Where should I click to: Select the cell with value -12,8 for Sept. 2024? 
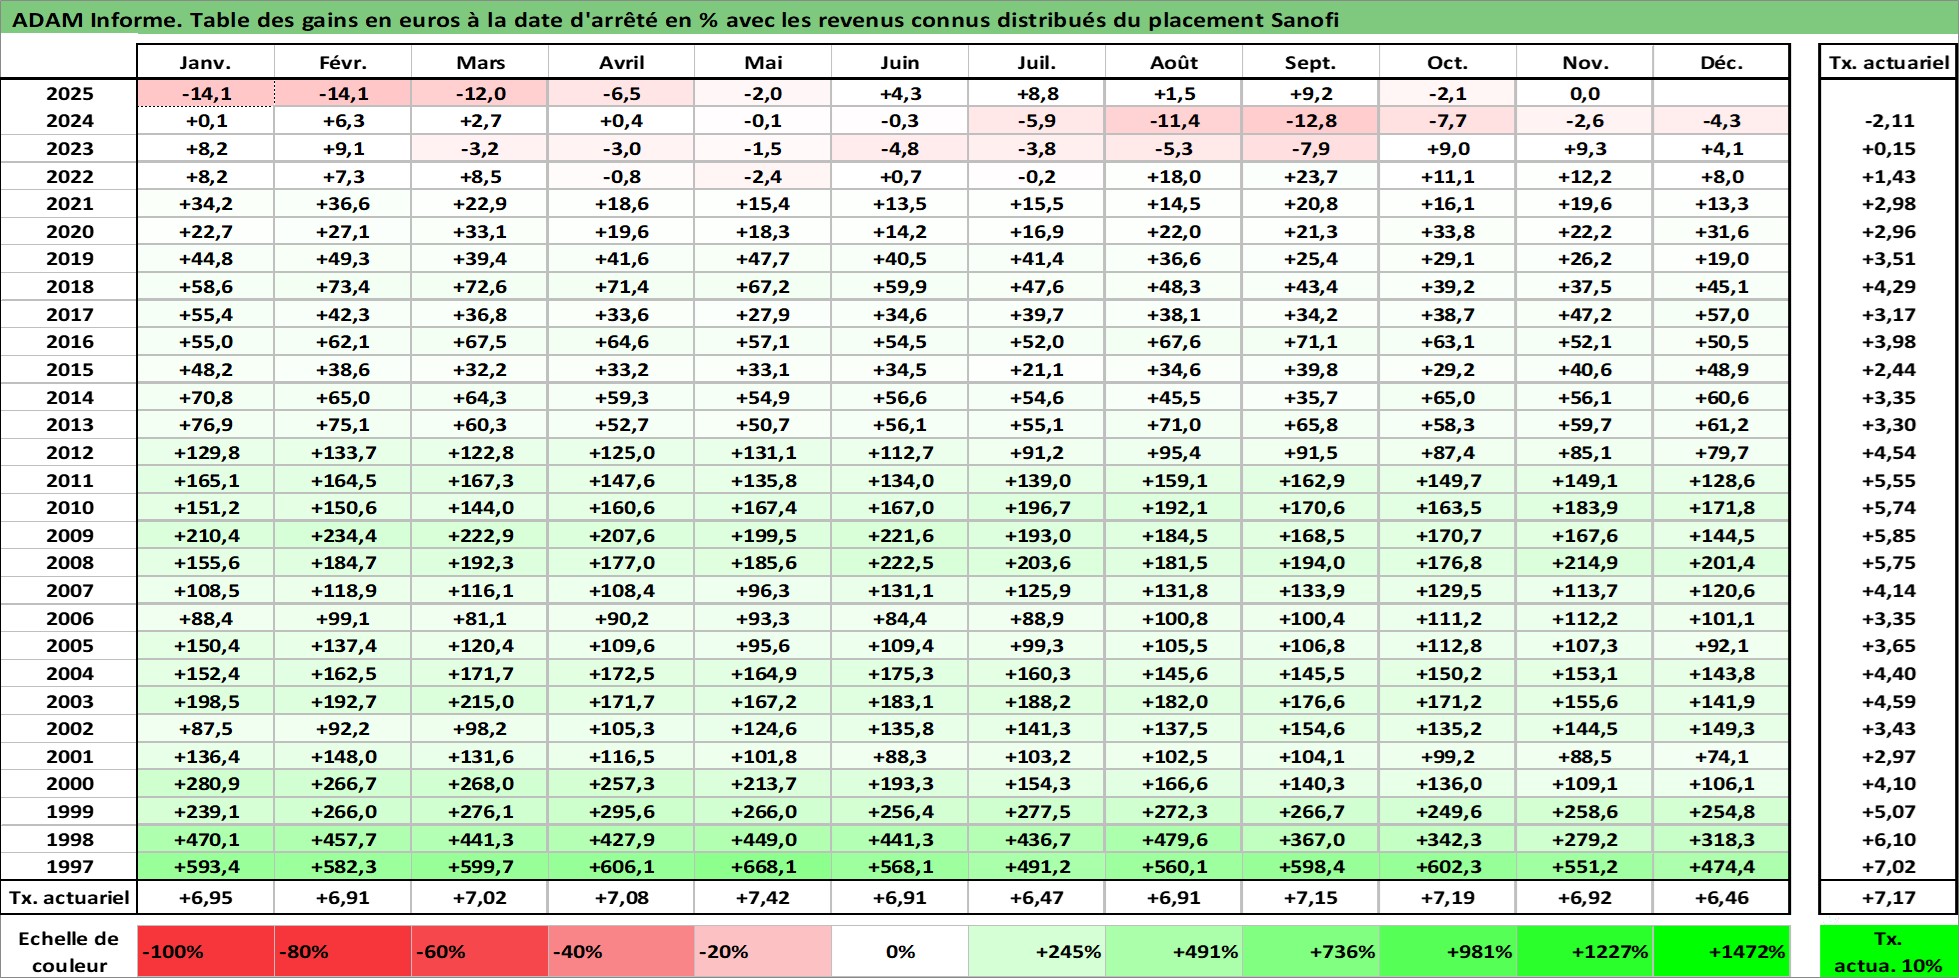point(1311,121)
